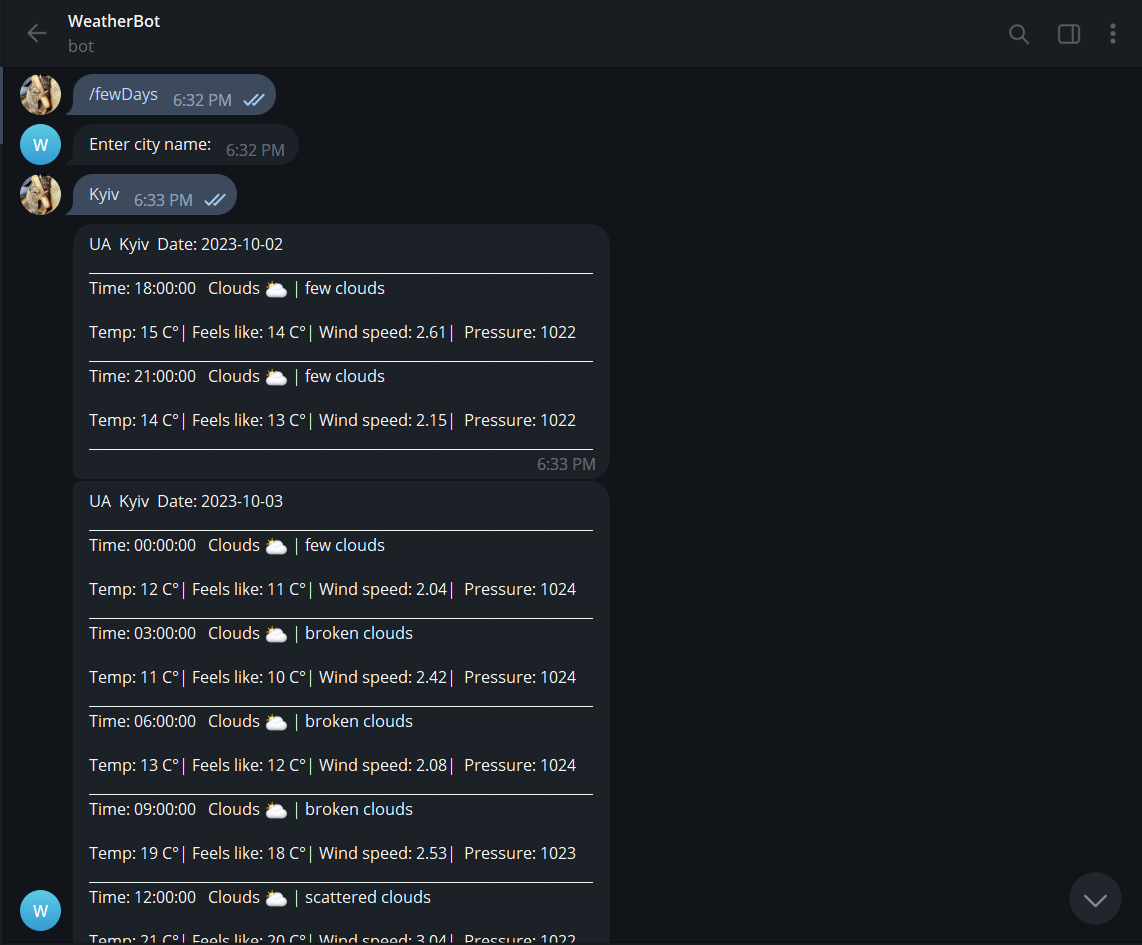The width and height of the screenshot is (1142, 945).
Task: Click the user's lion profile picture
Action: coord(40,94)
